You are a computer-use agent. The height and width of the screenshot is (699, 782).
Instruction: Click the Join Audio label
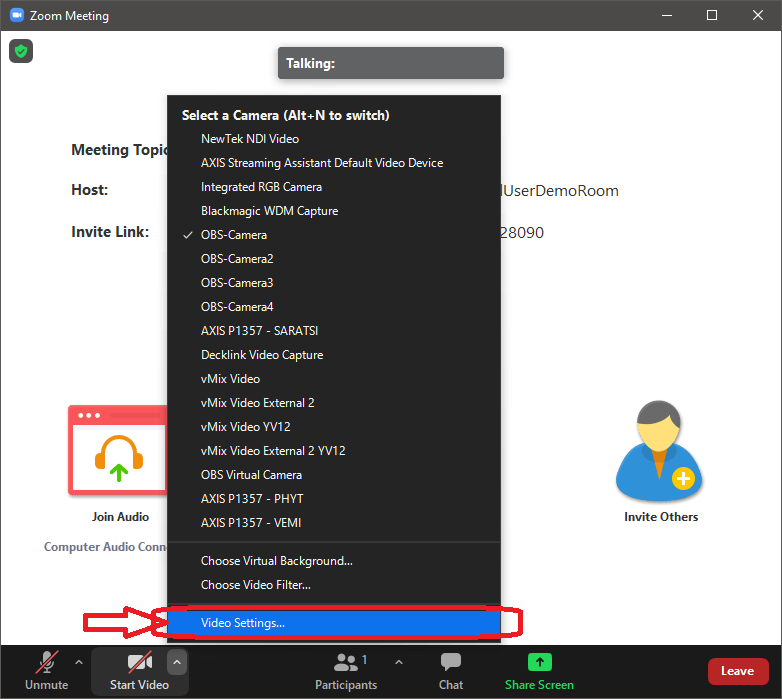tap(120, 517)
